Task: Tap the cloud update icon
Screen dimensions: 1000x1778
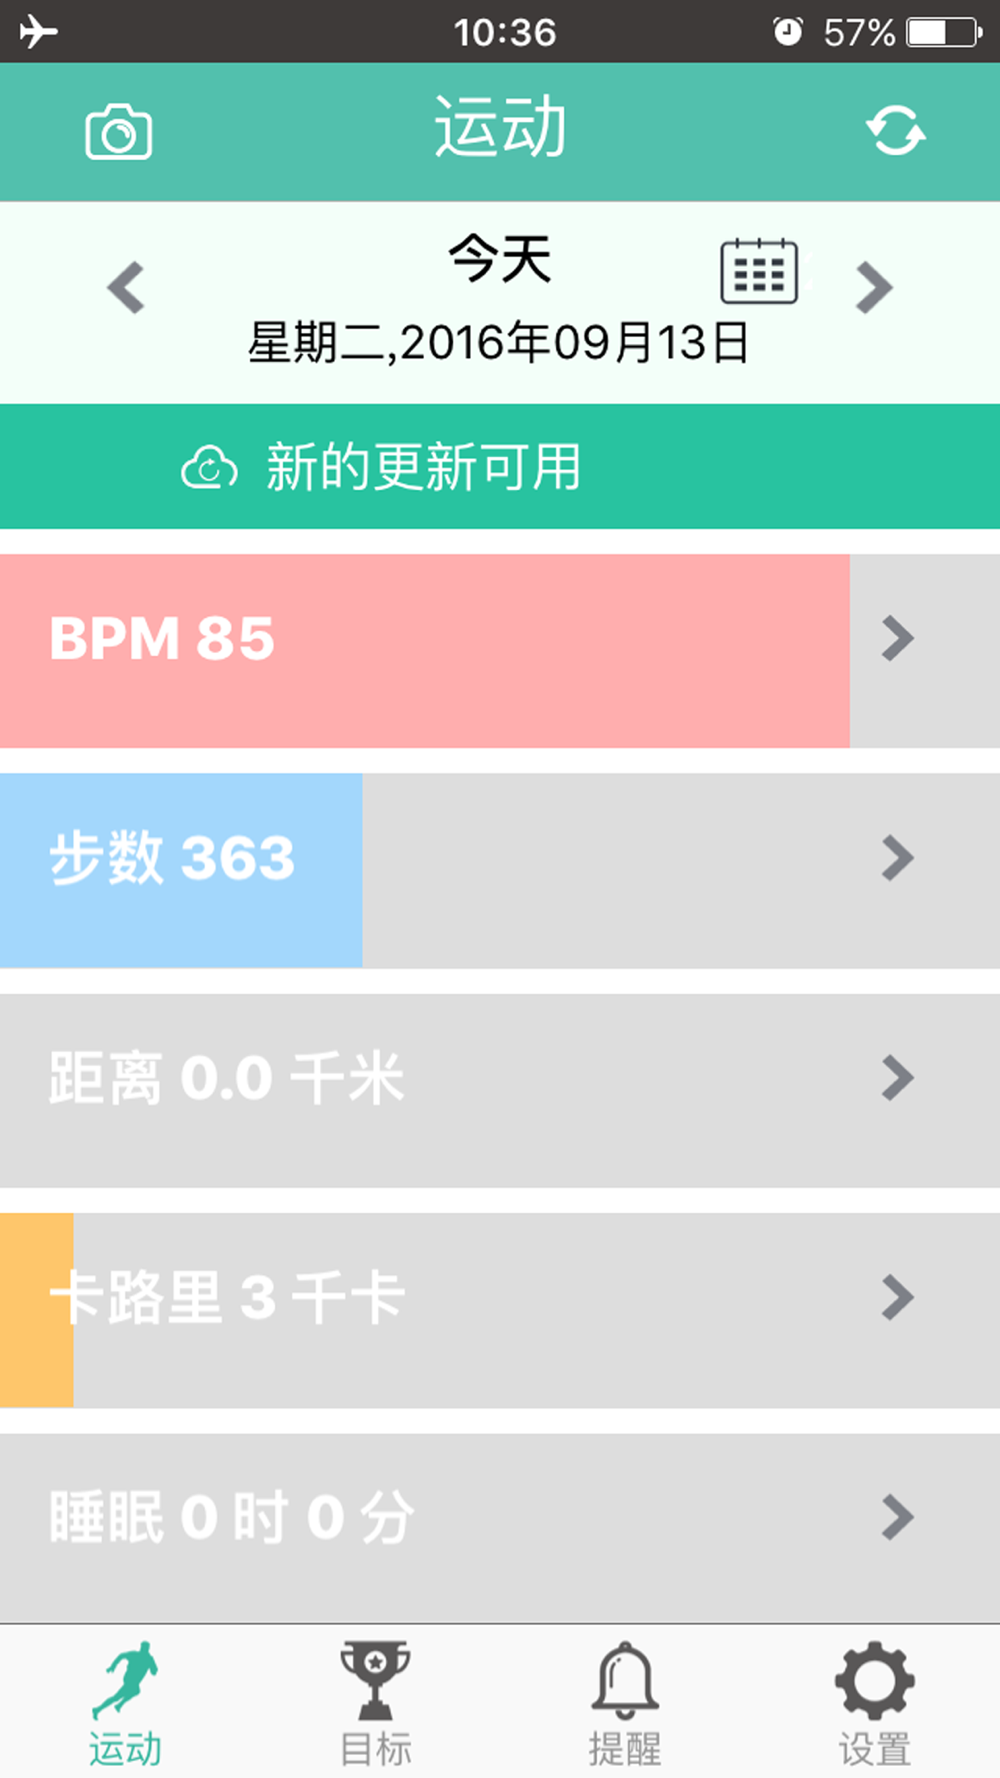Action: pos(209,467)
